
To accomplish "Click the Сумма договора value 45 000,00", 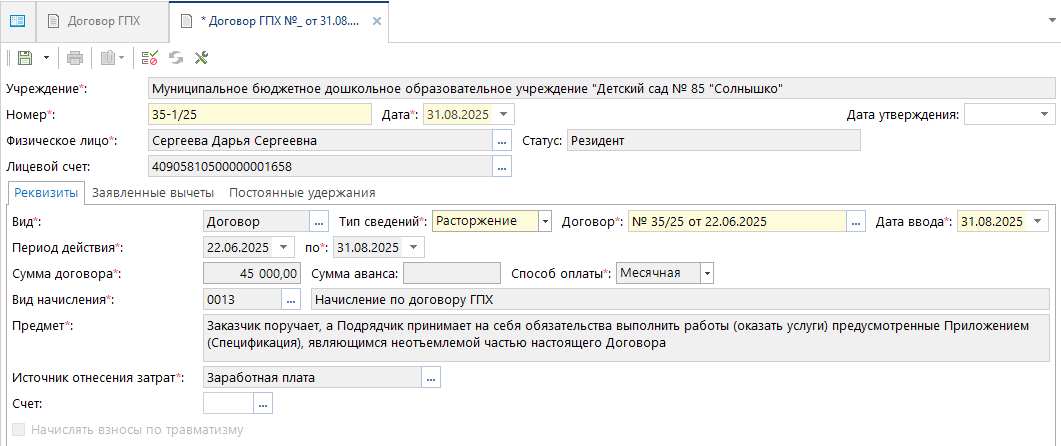I will [x=252, y=273].
